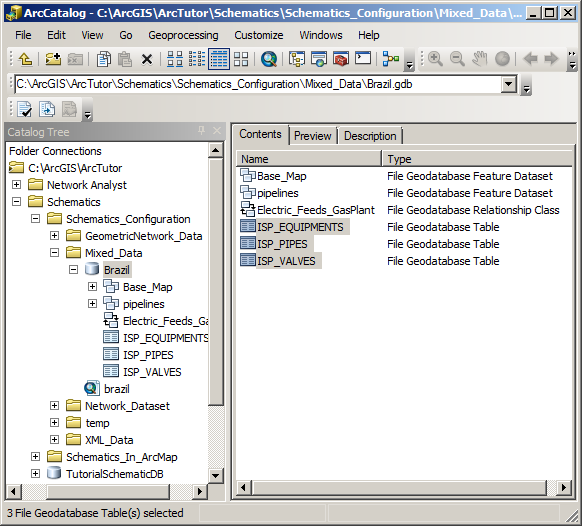Open the File menu
582x526 pixels.
[x=23, y=35]
